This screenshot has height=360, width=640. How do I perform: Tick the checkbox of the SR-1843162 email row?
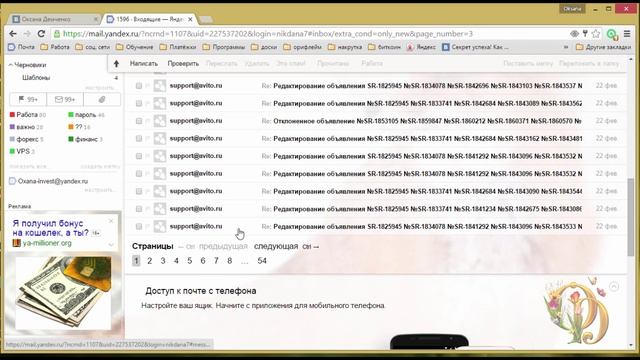point(139,138)
